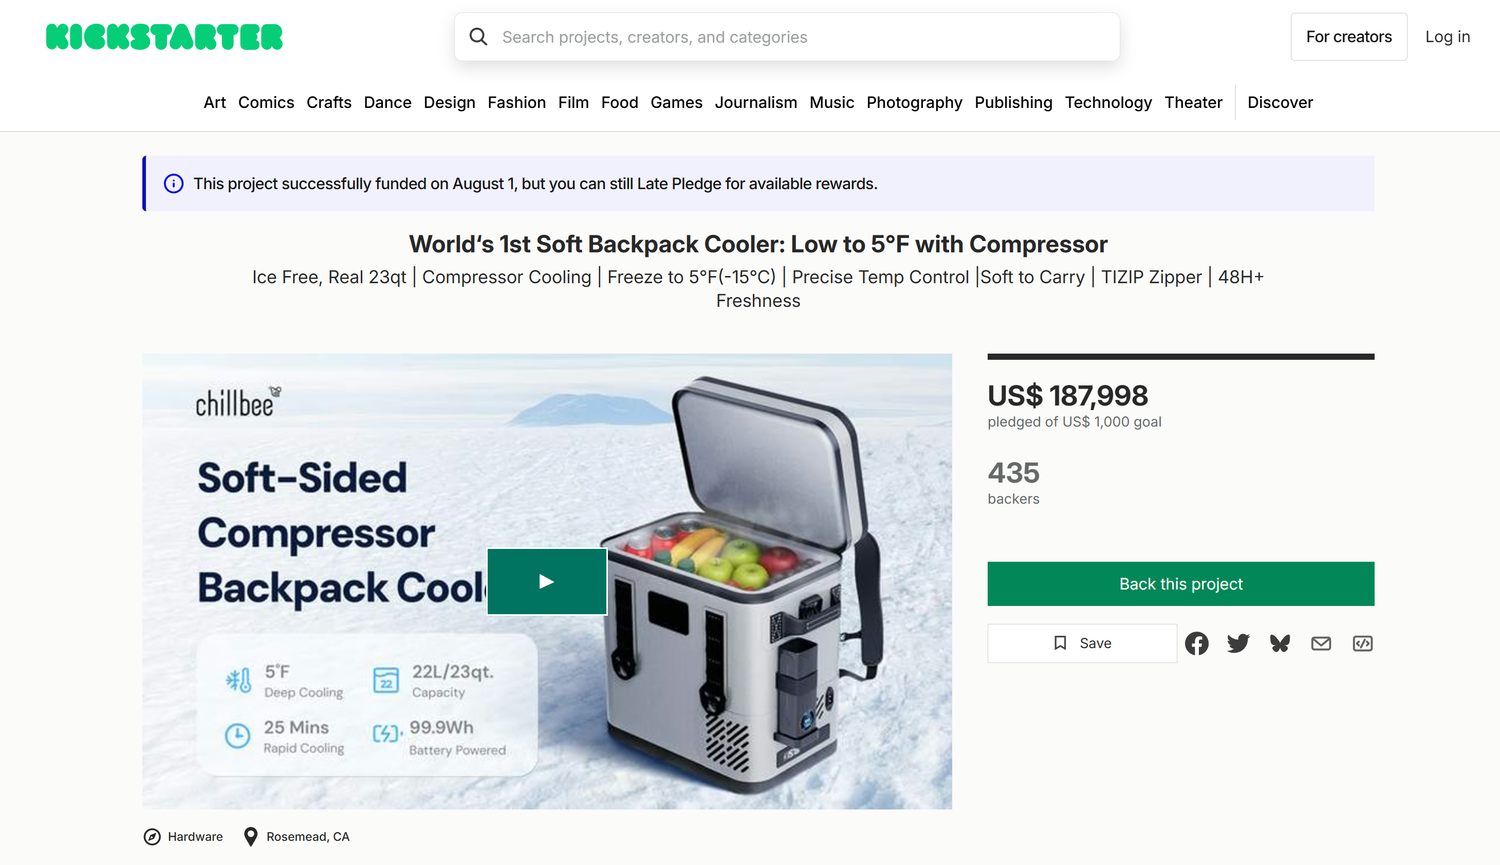Viewport: 1500px width, 865px height.
Task: Open the embed code icon
Action: tap(1362, 643)
